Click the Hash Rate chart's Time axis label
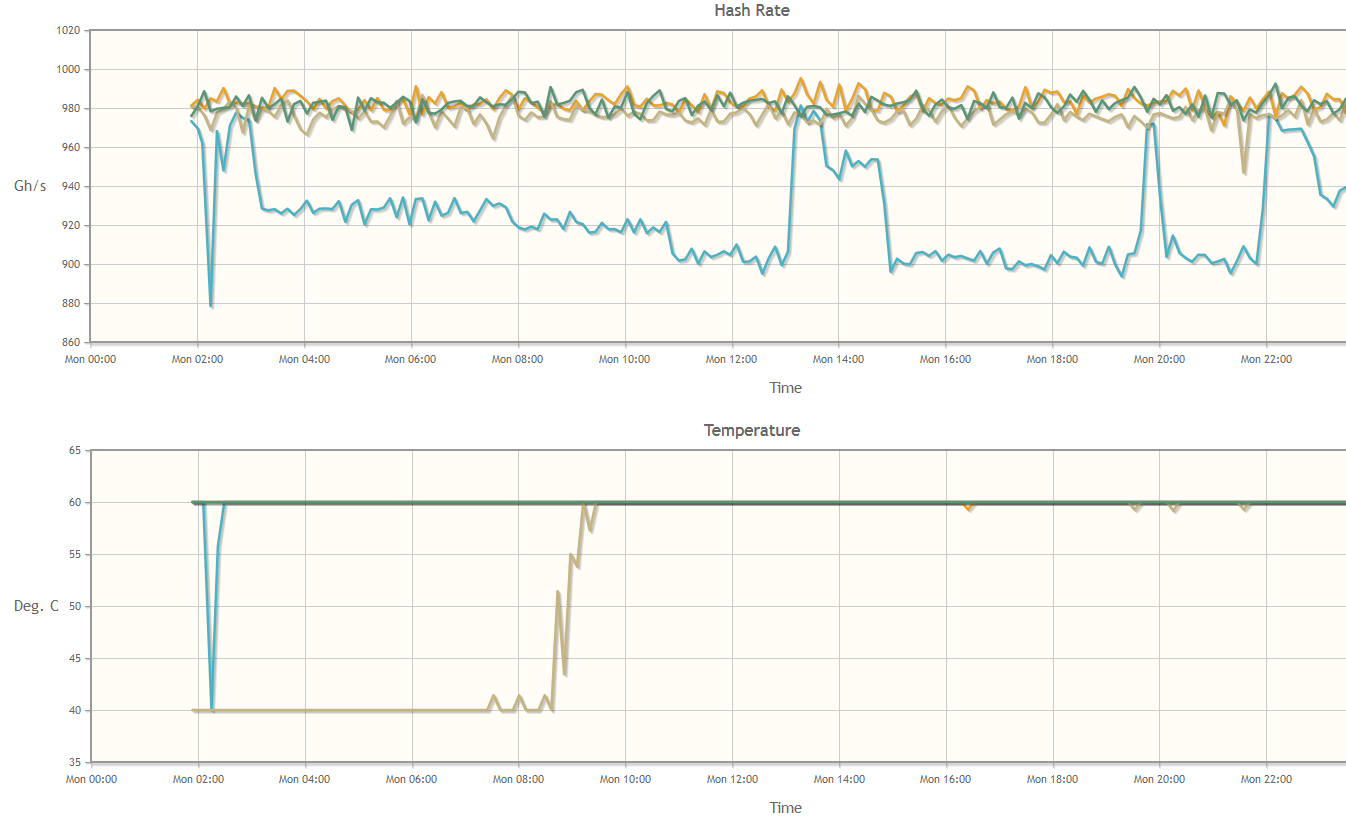 click(785, 387)
